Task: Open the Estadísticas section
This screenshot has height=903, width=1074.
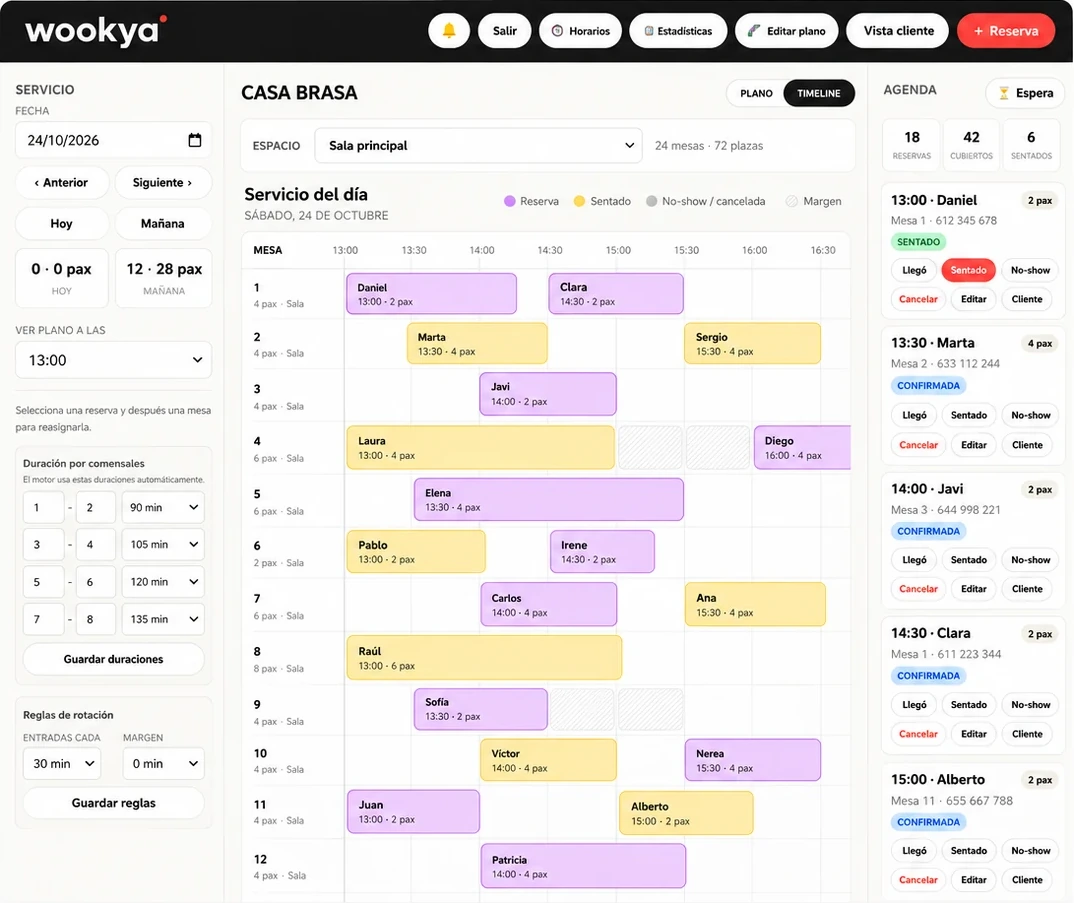Action: coord(678,31)
